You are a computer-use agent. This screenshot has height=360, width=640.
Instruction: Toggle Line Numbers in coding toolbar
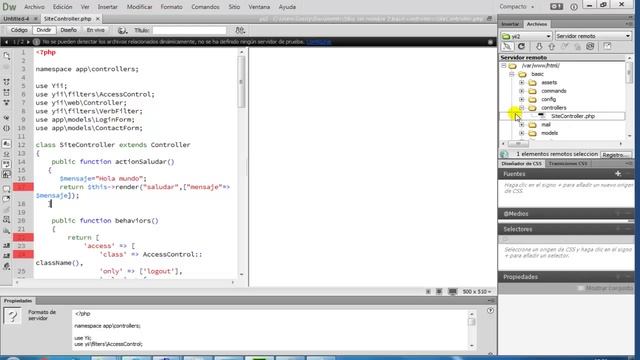pyautogui.click(x=7, y=144)
